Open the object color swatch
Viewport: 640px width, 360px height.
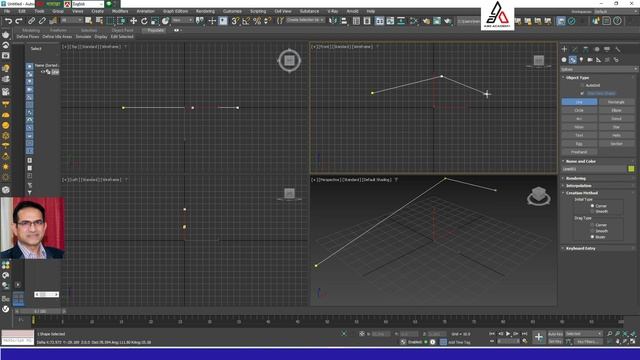[631, 169]
